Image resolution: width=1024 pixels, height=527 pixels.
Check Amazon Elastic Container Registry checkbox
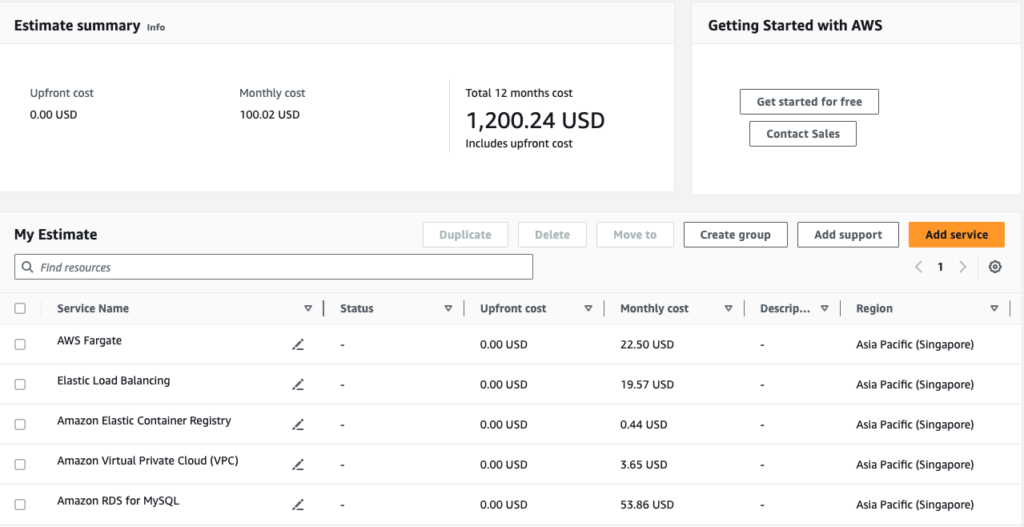click(20, 424)
